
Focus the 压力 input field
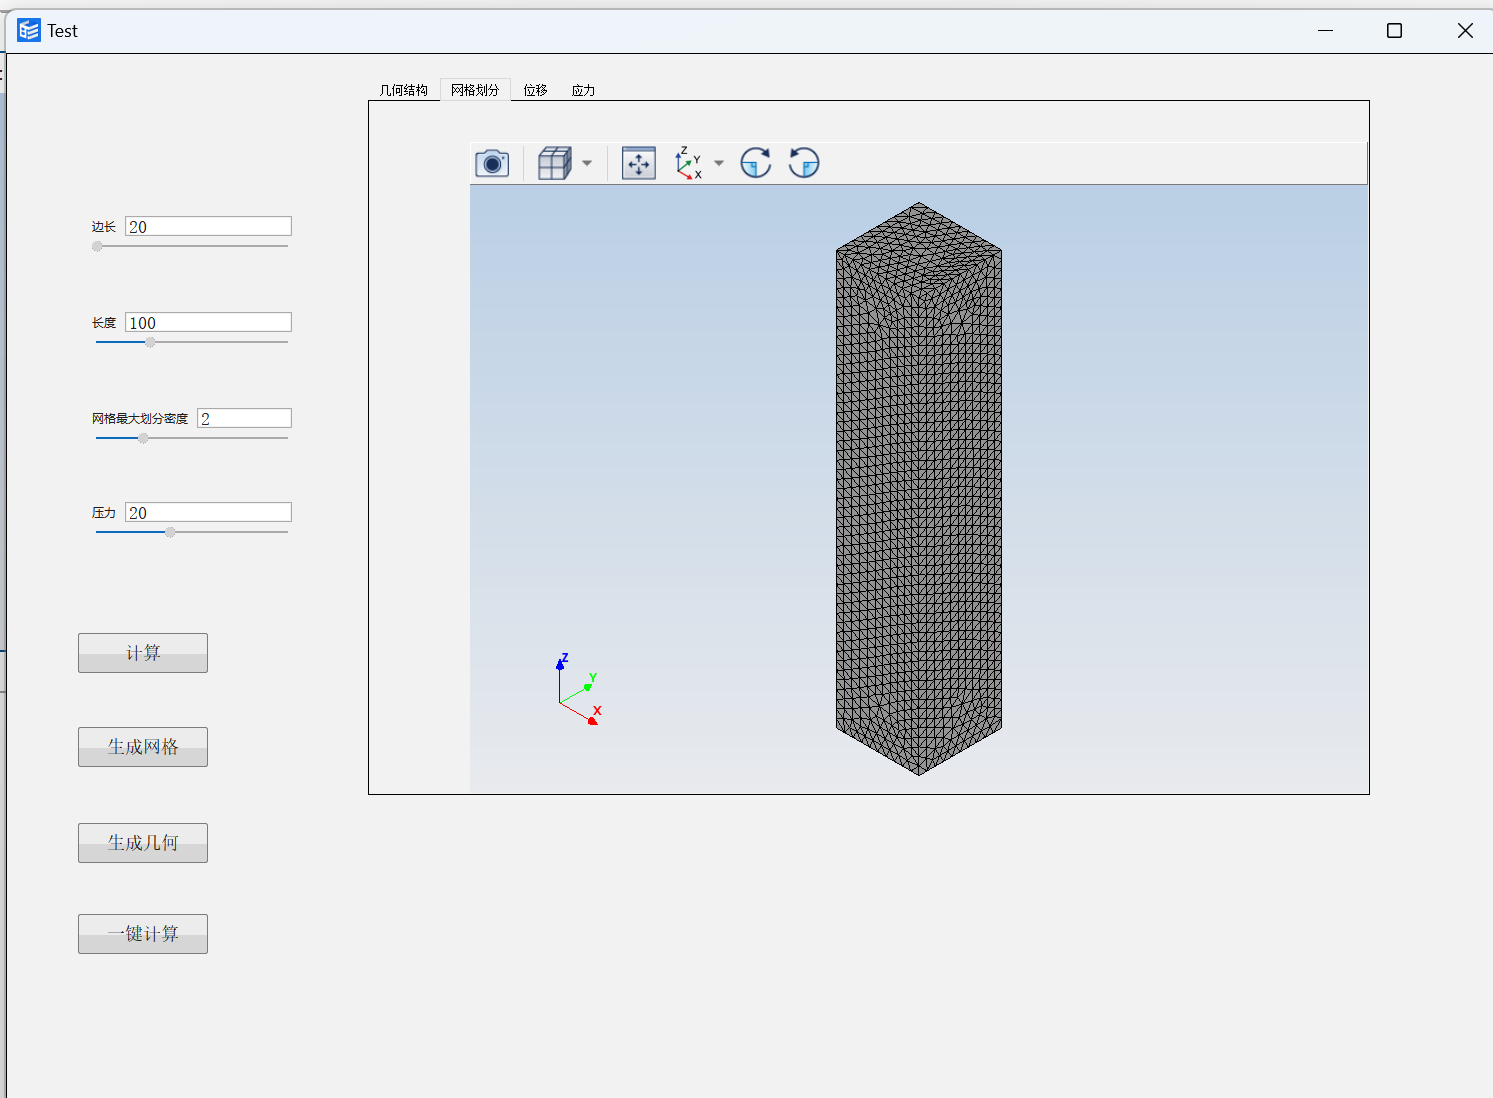point(209,512)
